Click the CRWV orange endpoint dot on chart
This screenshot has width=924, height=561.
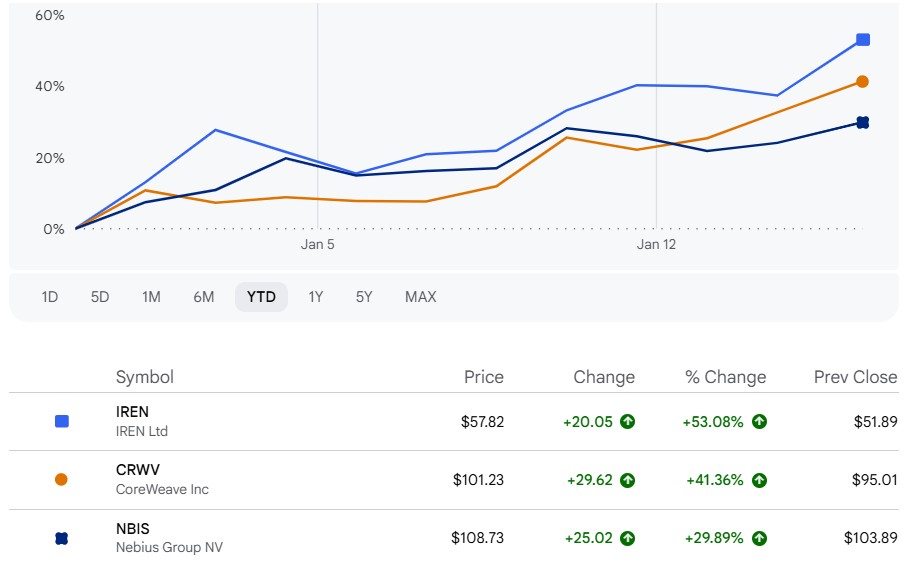tap(862, 82)
